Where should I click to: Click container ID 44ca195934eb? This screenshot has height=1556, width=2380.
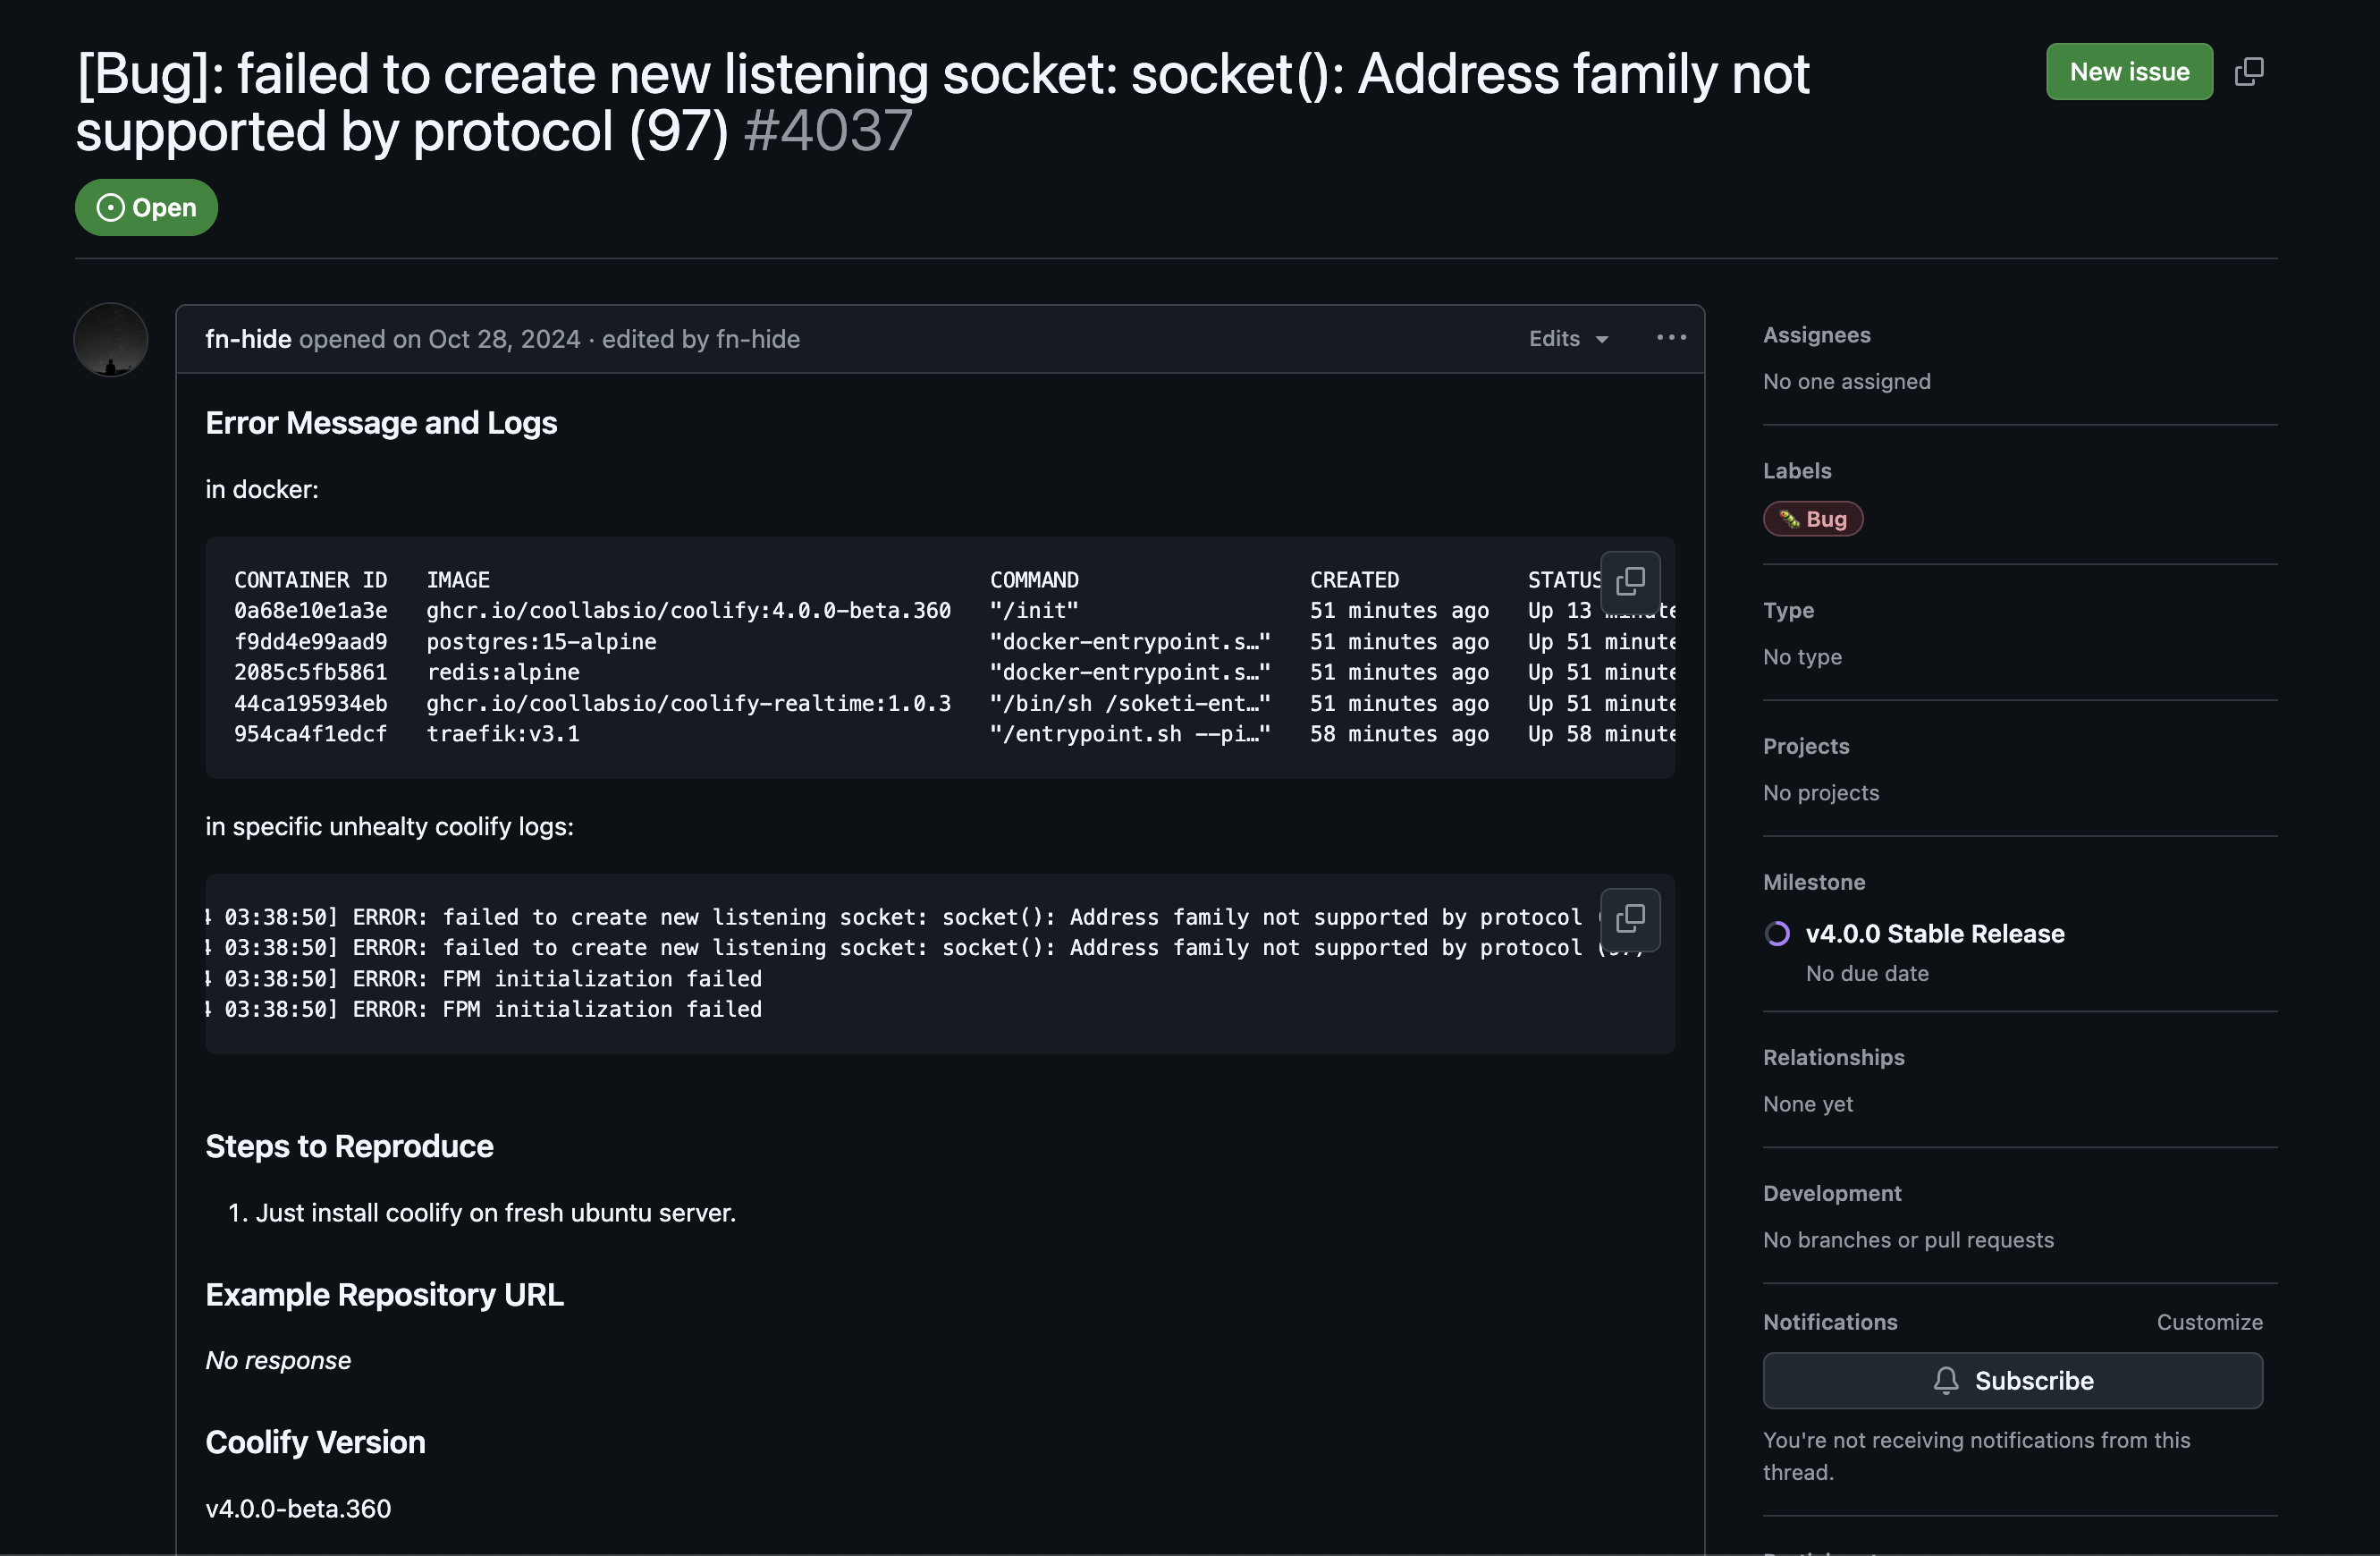coord(310,704)
